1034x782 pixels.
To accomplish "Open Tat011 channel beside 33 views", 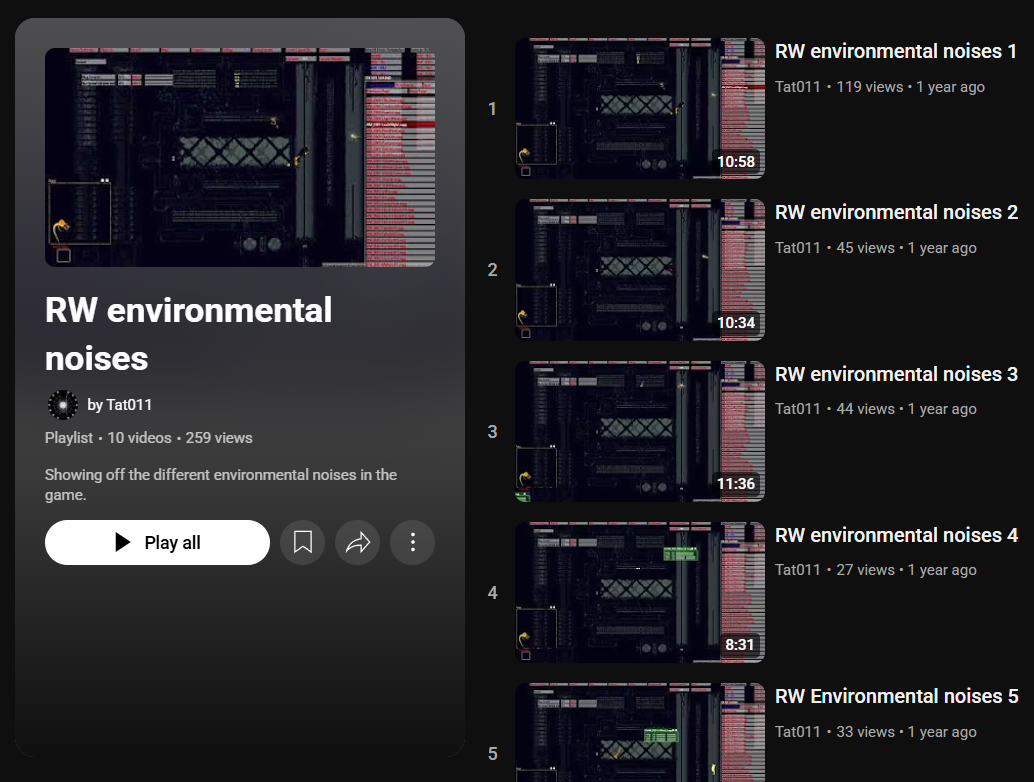I will coord(797,732).
